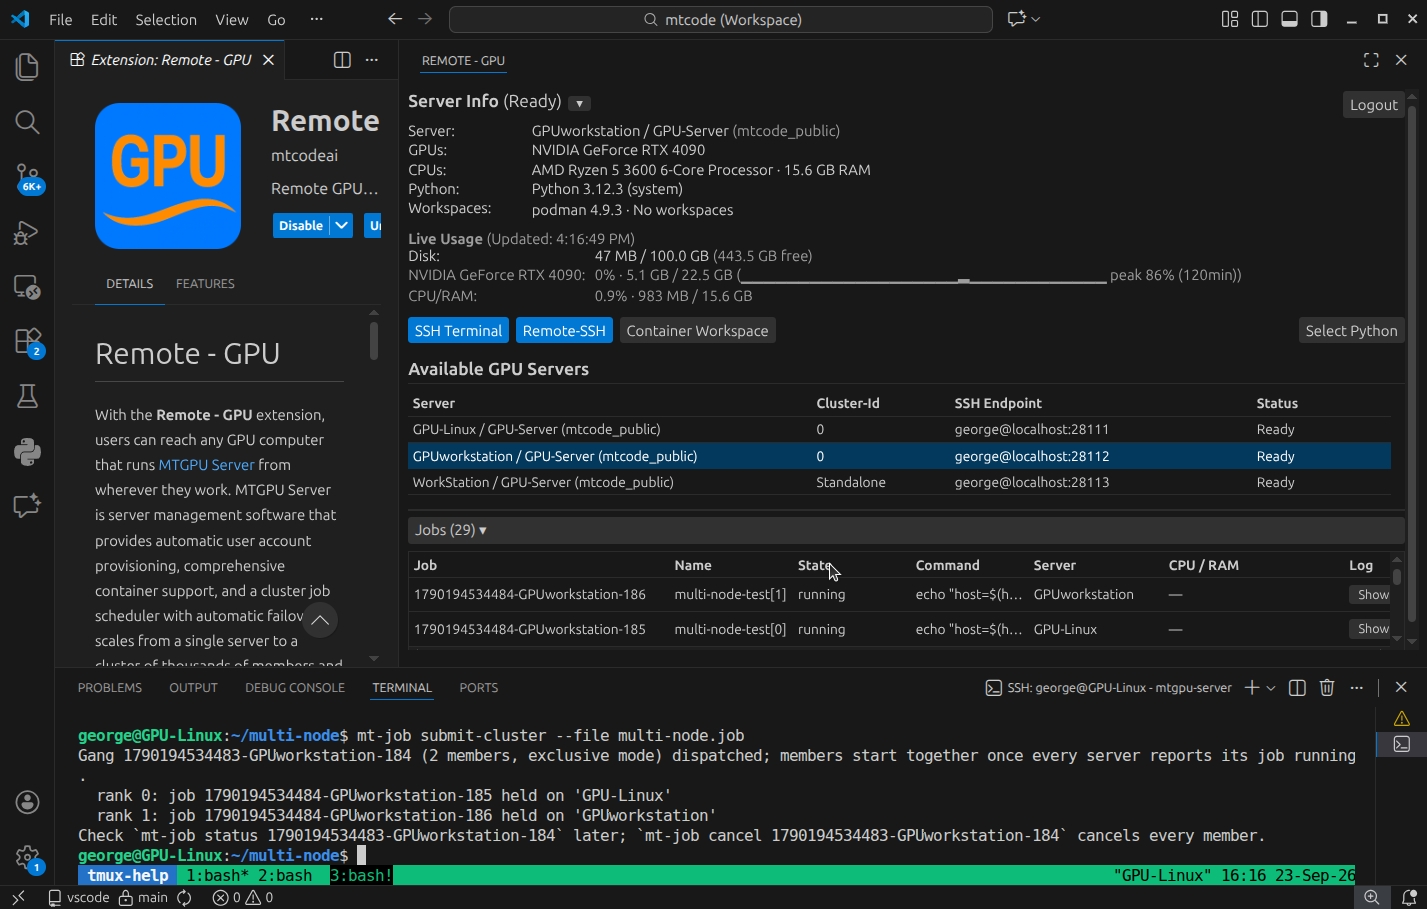Image resolution: width=1427 pixels, height=909 pixels.
Task: Open terminal panel More Actions ellipsis
Action: tap(1357, 688)
